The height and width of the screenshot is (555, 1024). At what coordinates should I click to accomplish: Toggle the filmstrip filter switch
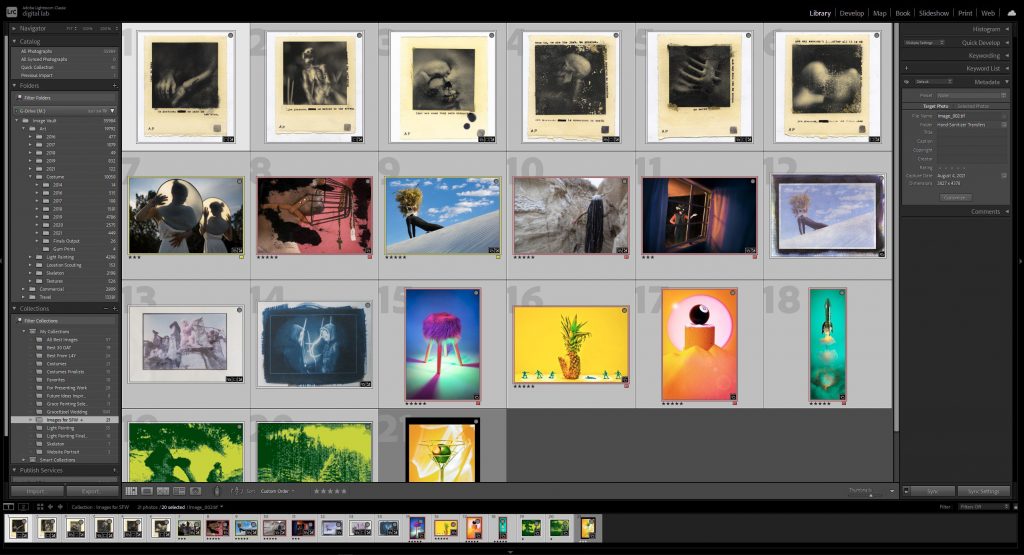pos(1015,507)
